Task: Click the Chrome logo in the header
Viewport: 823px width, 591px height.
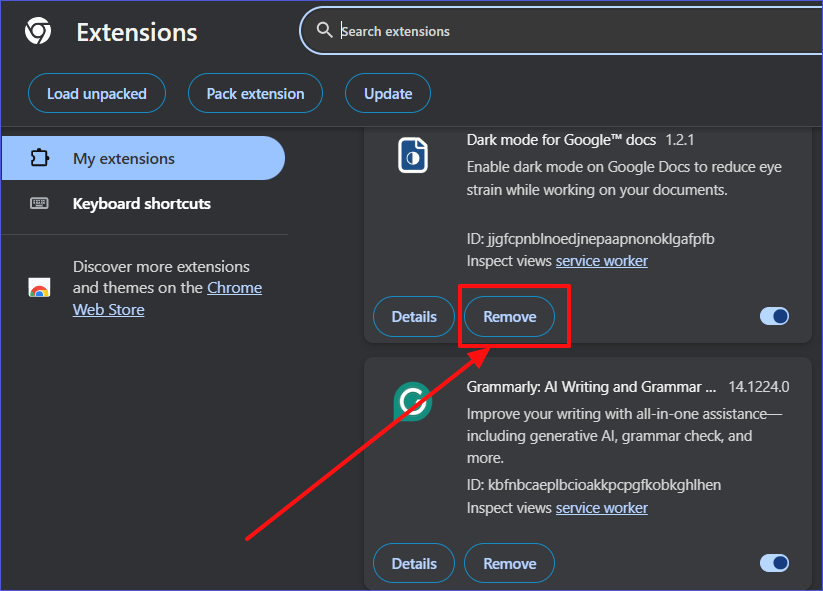Action: 38,31
